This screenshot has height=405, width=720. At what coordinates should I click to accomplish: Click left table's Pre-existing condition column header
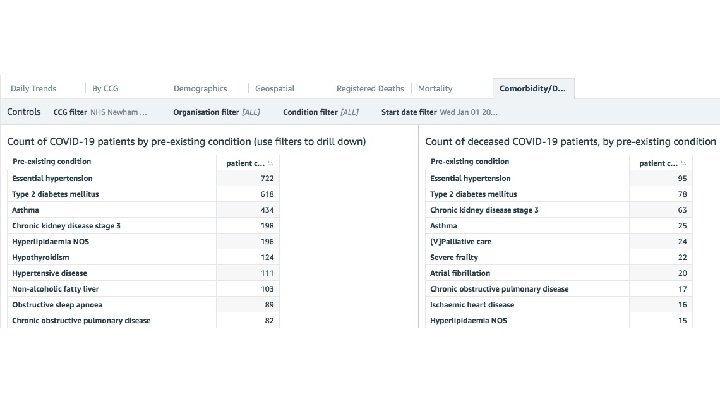(52, 161)
